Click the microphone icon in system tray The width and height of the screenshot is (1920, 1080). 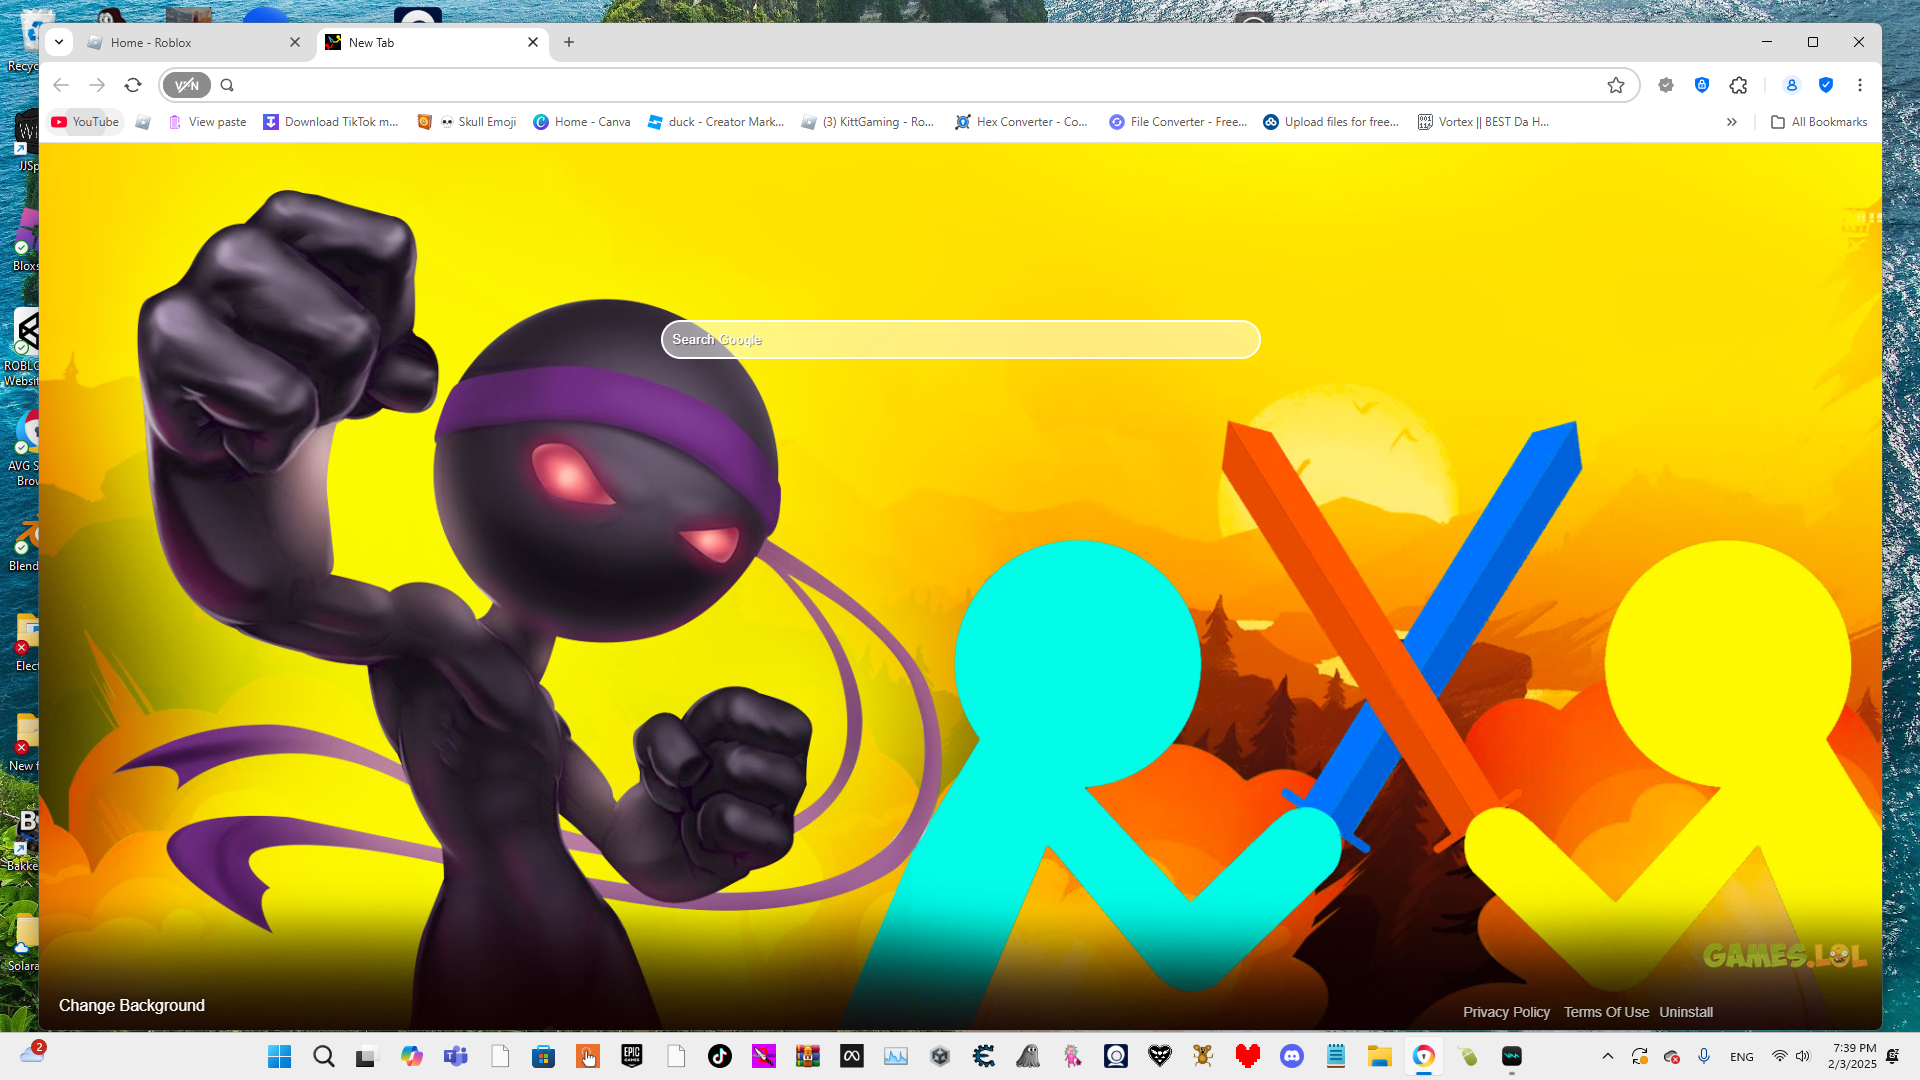pyautogui.click(x=1704, y=1056)
